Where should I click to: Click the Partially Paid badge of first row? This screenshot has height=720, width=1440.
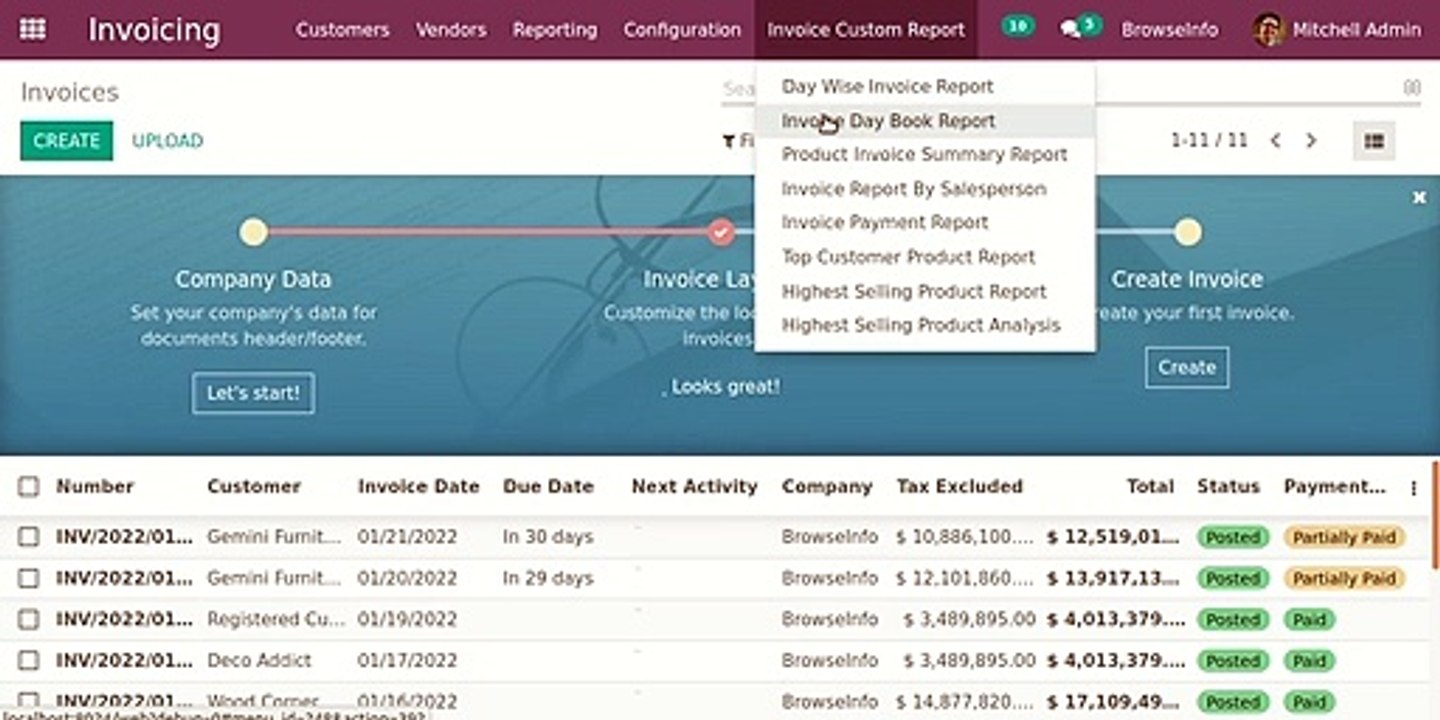coord(1344,537)
